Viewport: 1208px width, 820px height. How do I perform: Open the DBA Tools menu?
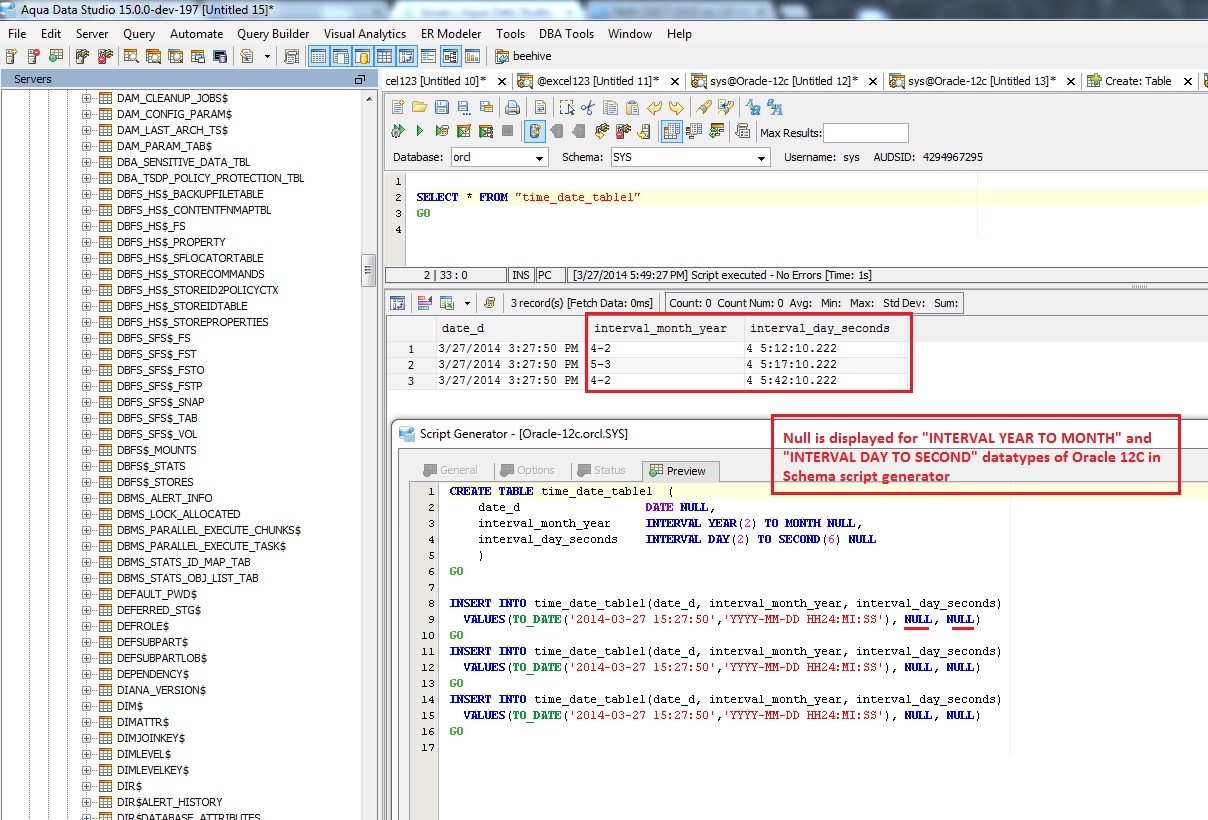[566, 33]
